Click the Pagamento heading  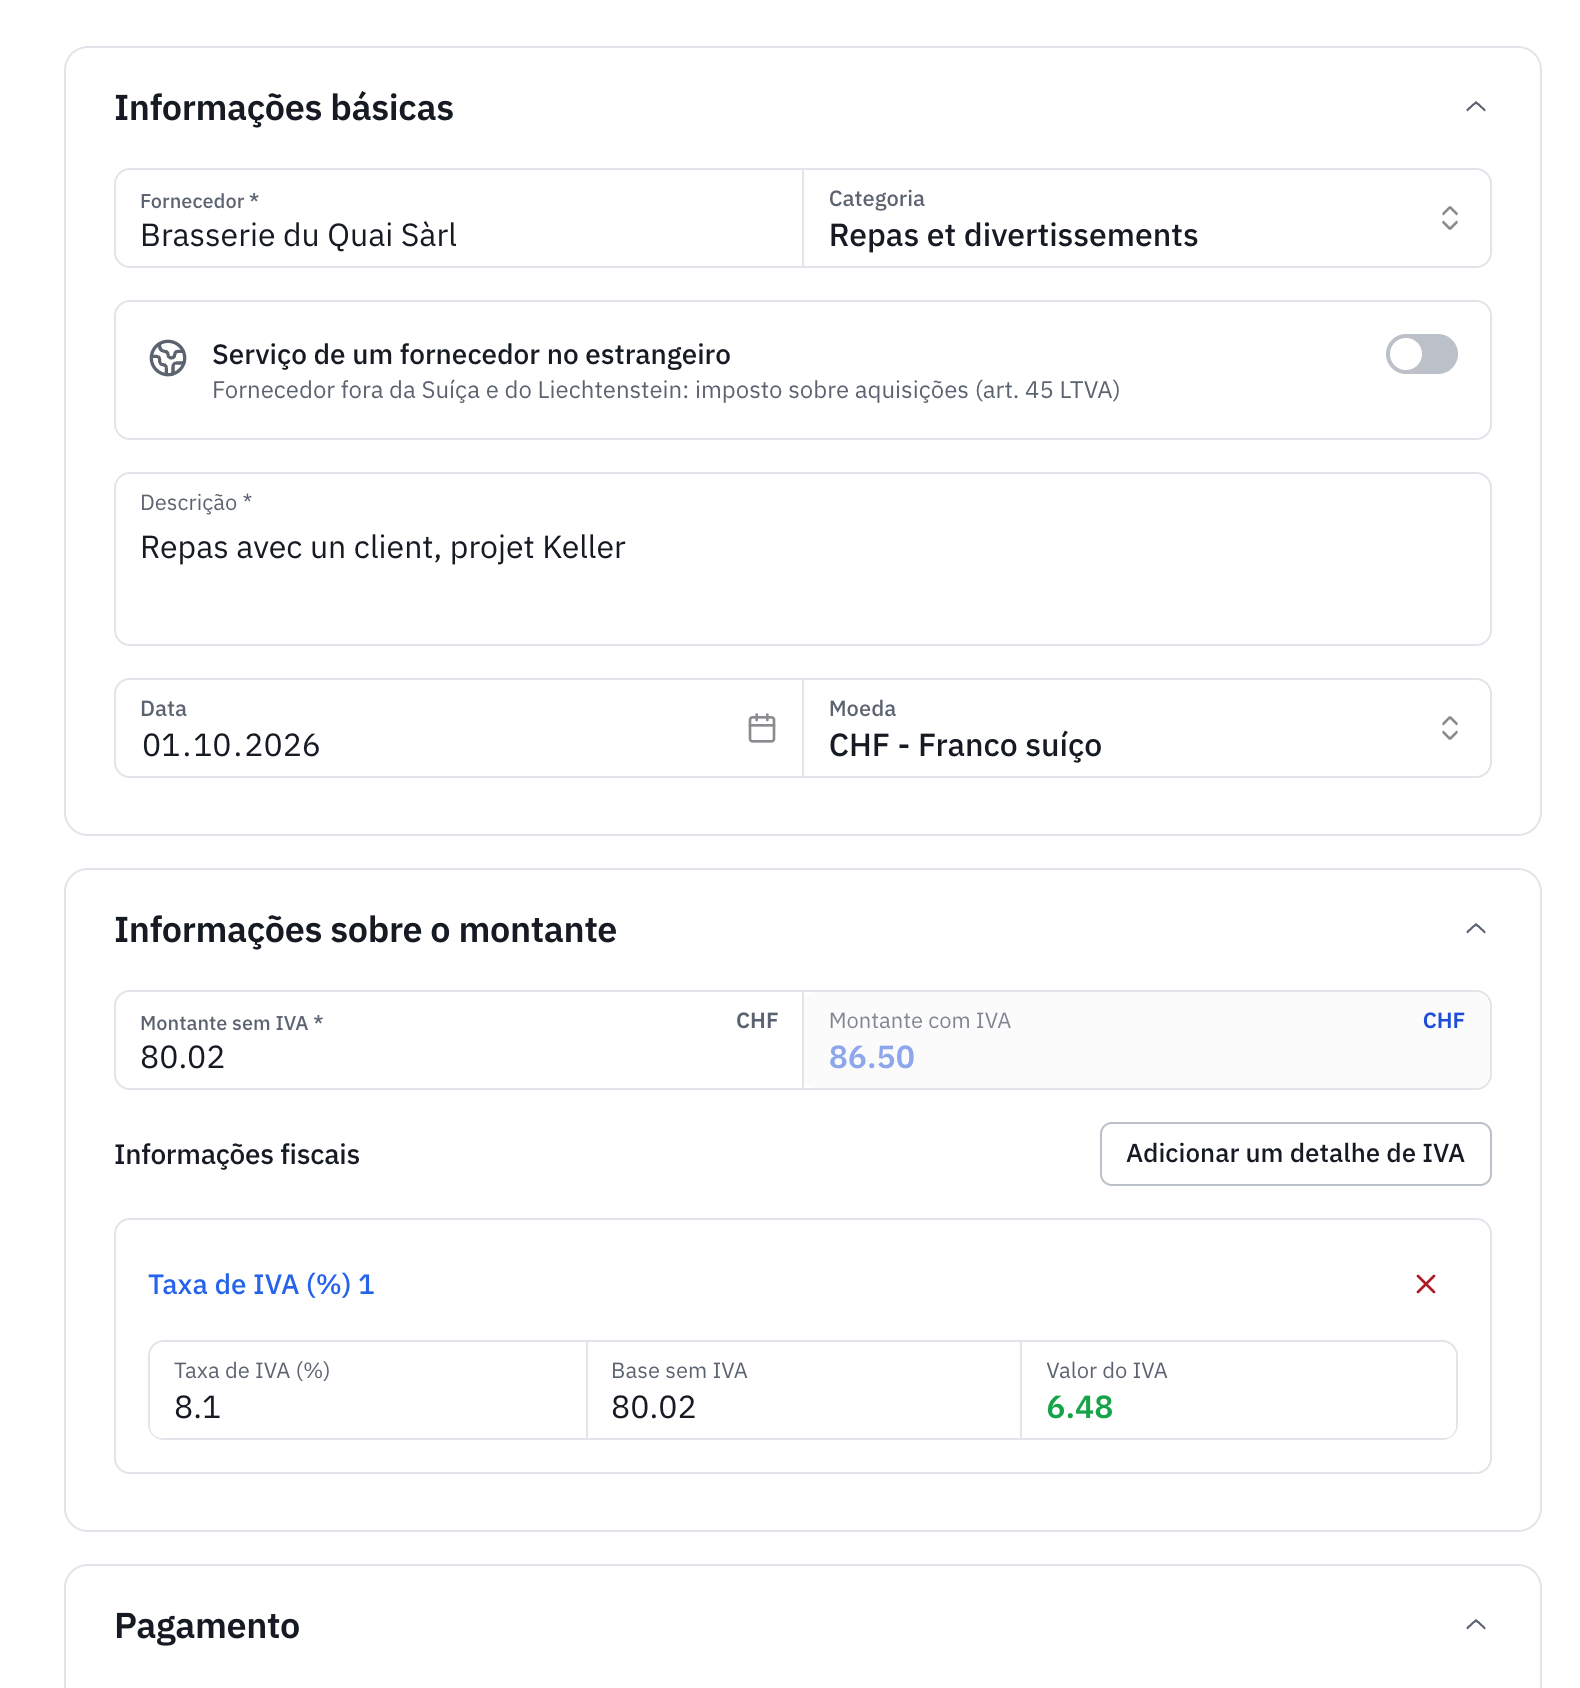pyautogui.click(x=207, y=1625)
